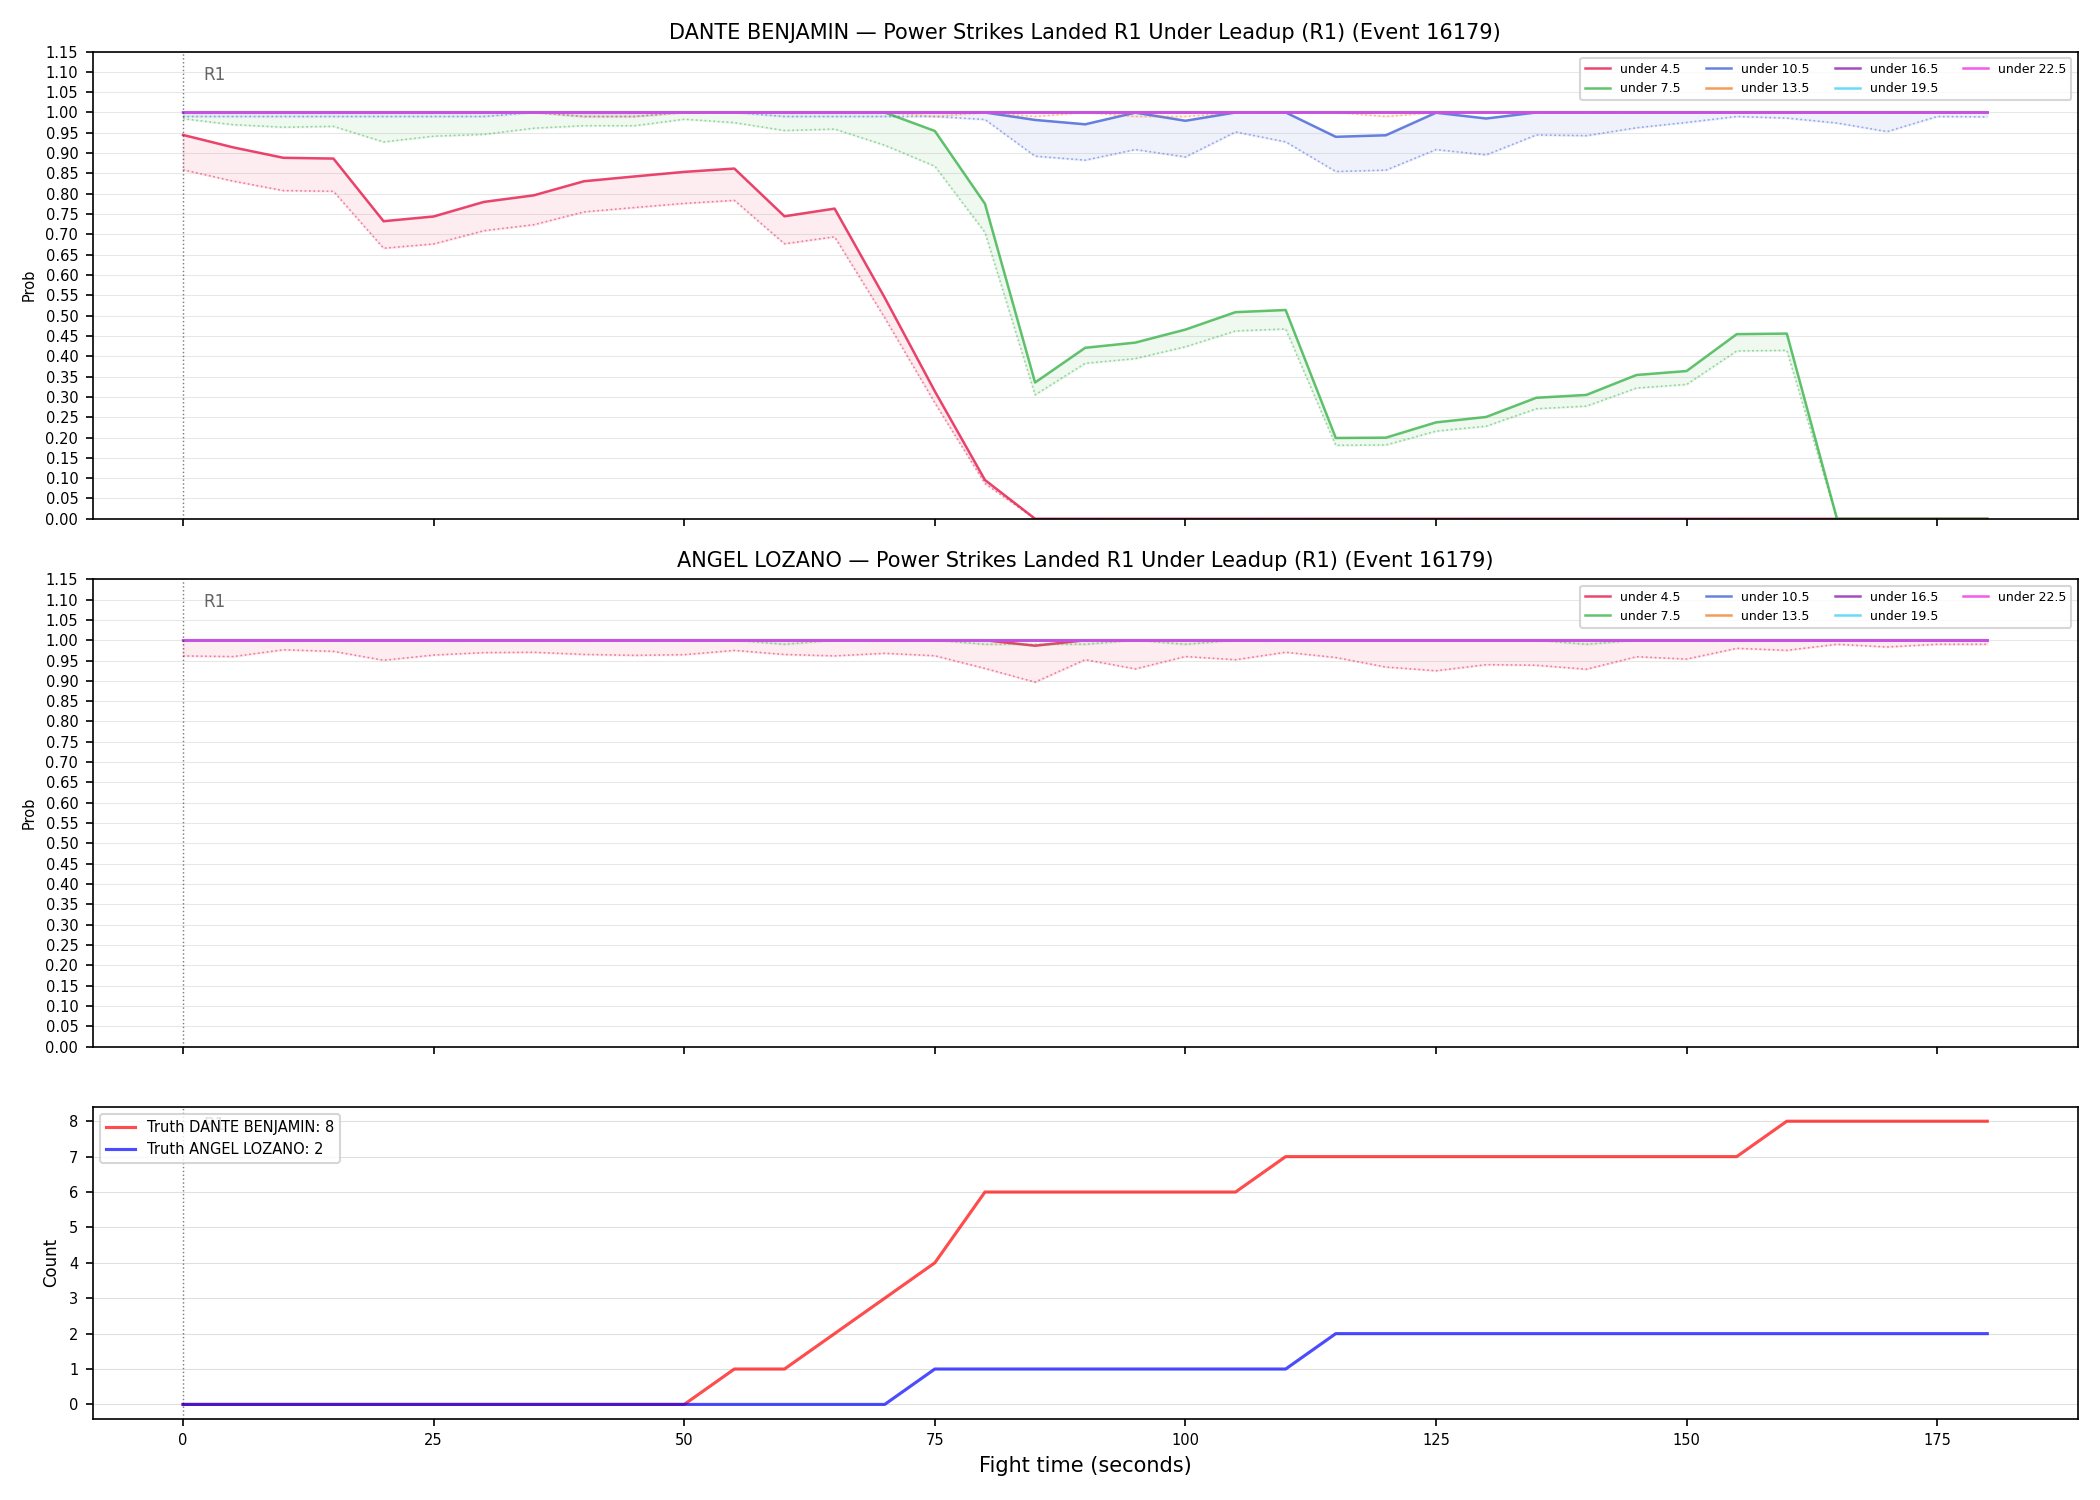Select 'under 10.5' in Dante Benjamin chart legend
The image size is (2100, 1500).
click(x=1758, y=69)
